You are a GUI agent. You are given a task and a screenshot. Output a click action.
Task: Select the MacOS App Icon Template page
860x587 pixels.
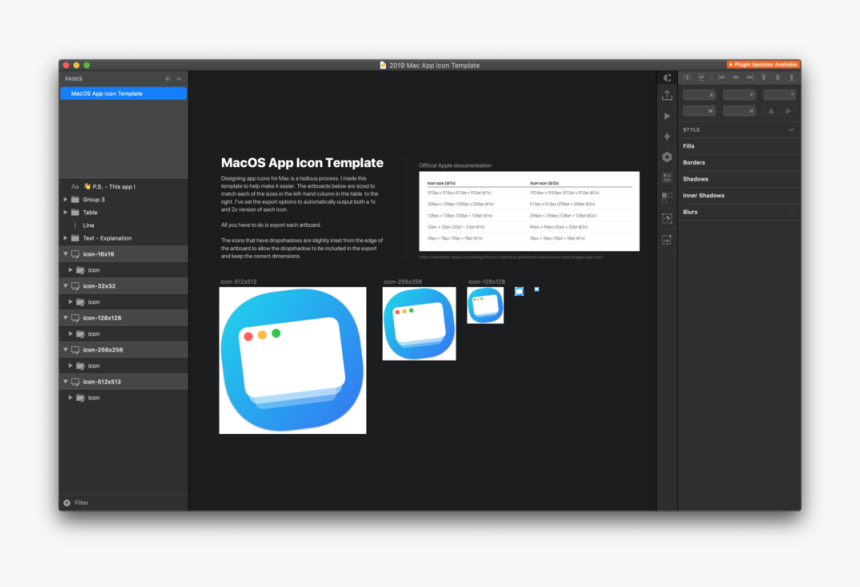tap(123, 94)
